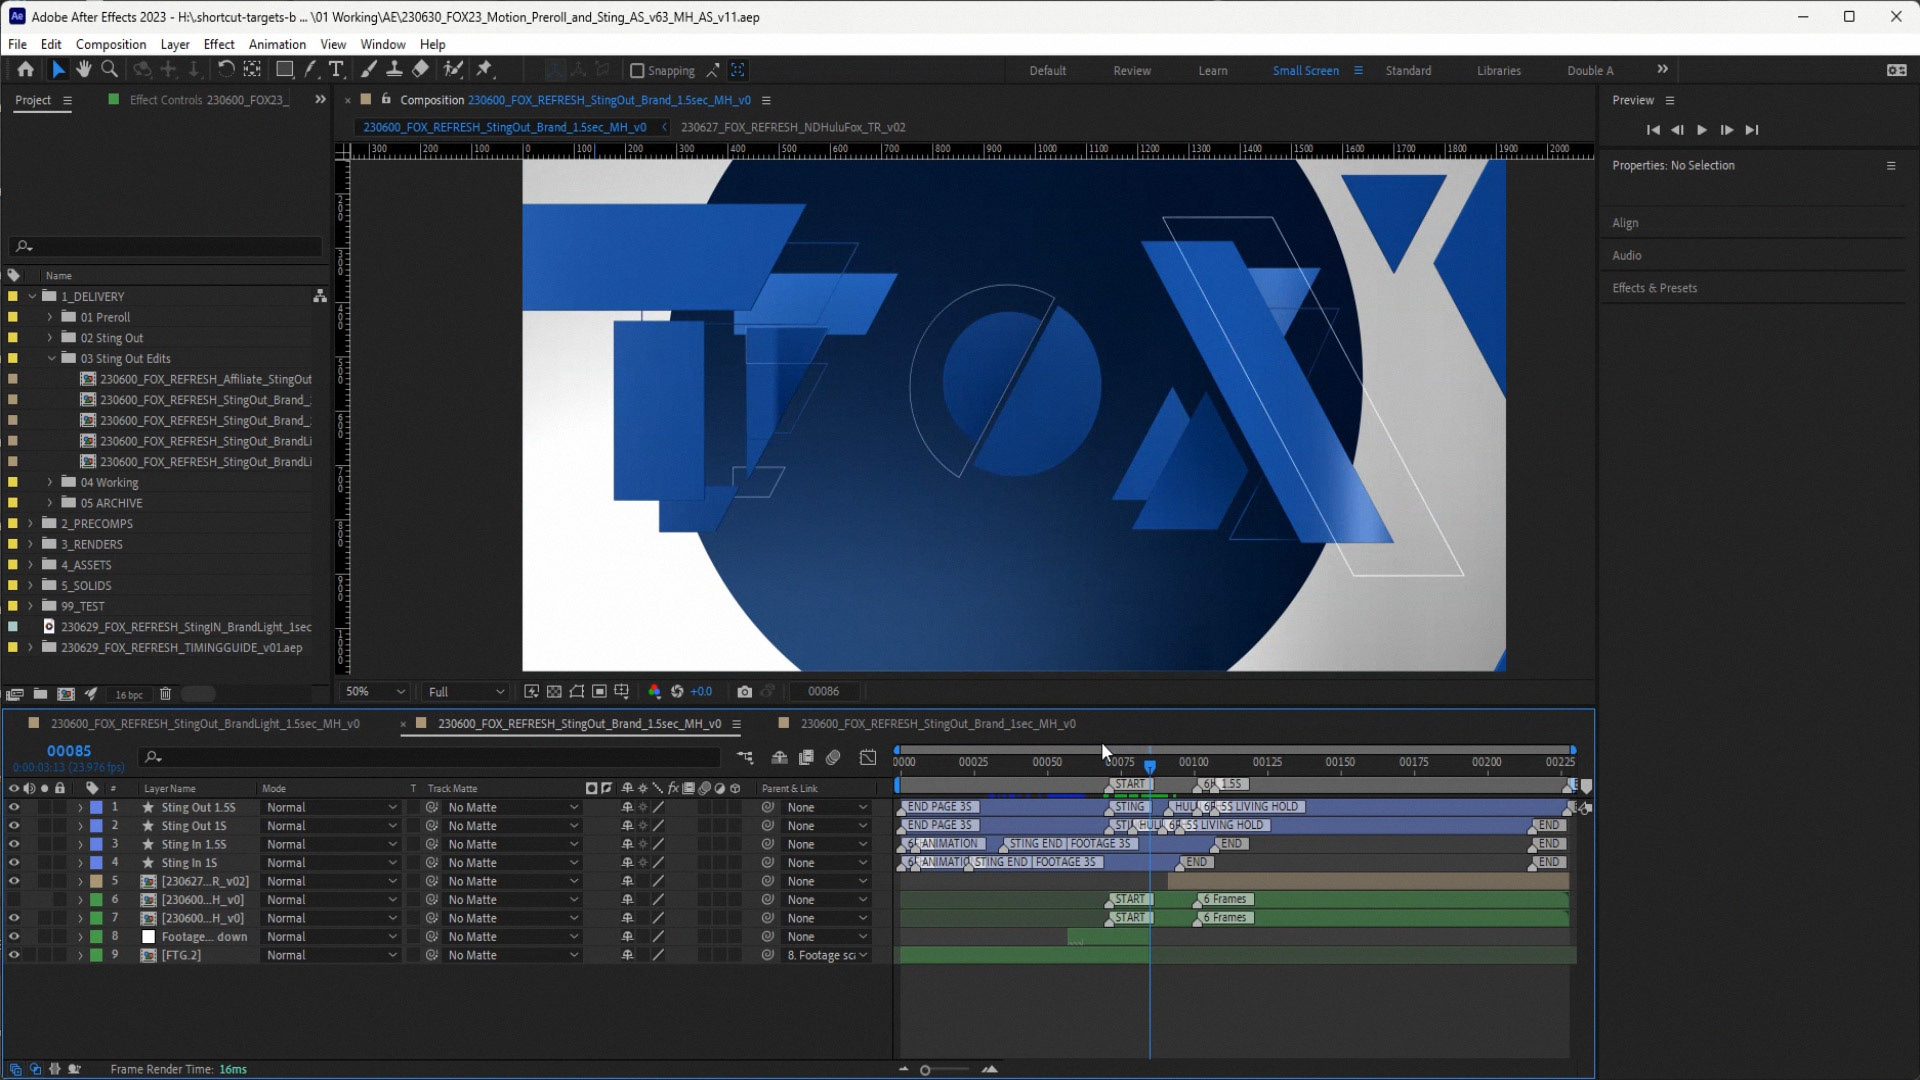Image resolution: width=1920 pixels, height=1080 pixels.
Task: Enable the Snapping checkbox
Action: pos(637,70)
